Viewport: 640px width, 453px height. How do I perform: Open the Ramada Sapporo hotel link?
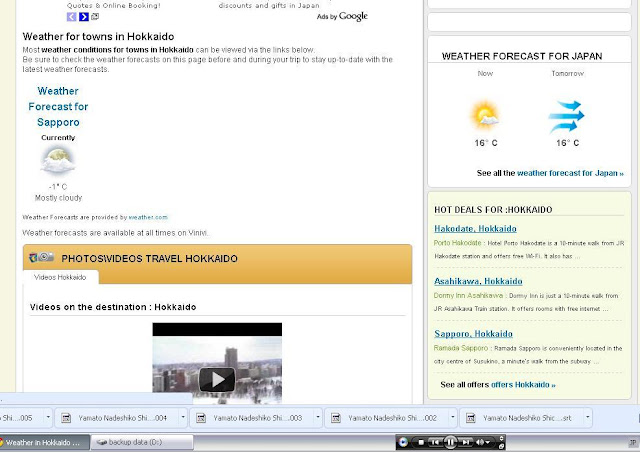tap(460, 348)
